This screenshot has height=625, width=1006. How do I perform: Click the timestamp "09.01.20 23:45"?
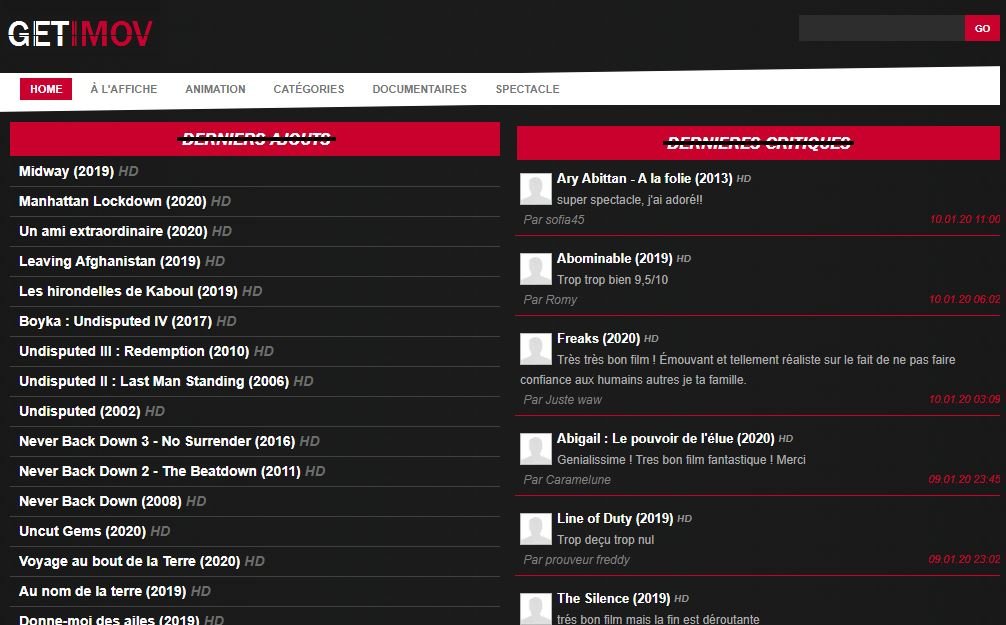tap(964, 480)
